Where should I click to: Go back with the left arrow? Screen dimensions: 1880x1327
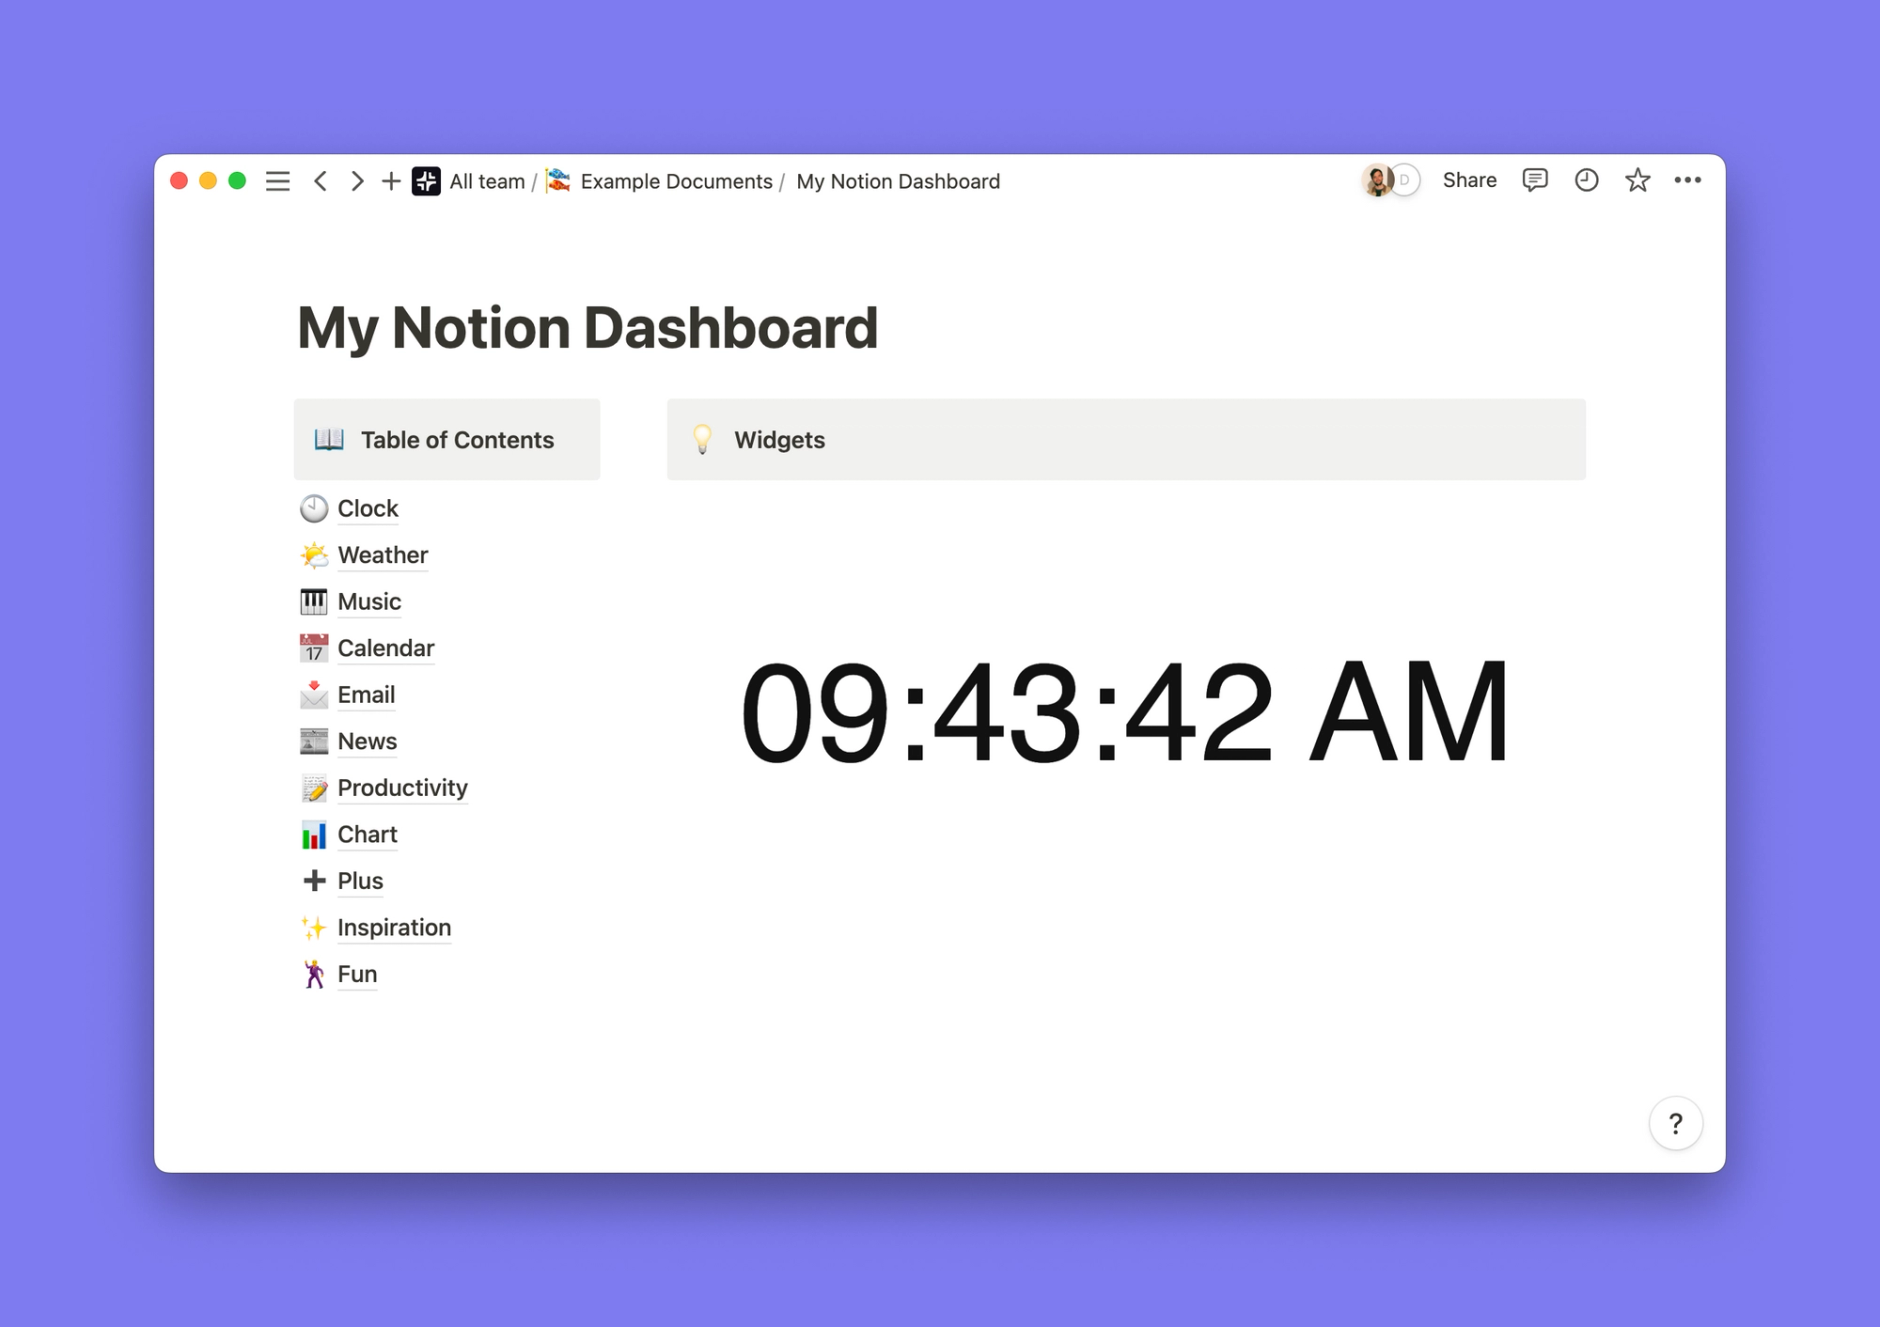pyautogui.click(x=321, y=181)
